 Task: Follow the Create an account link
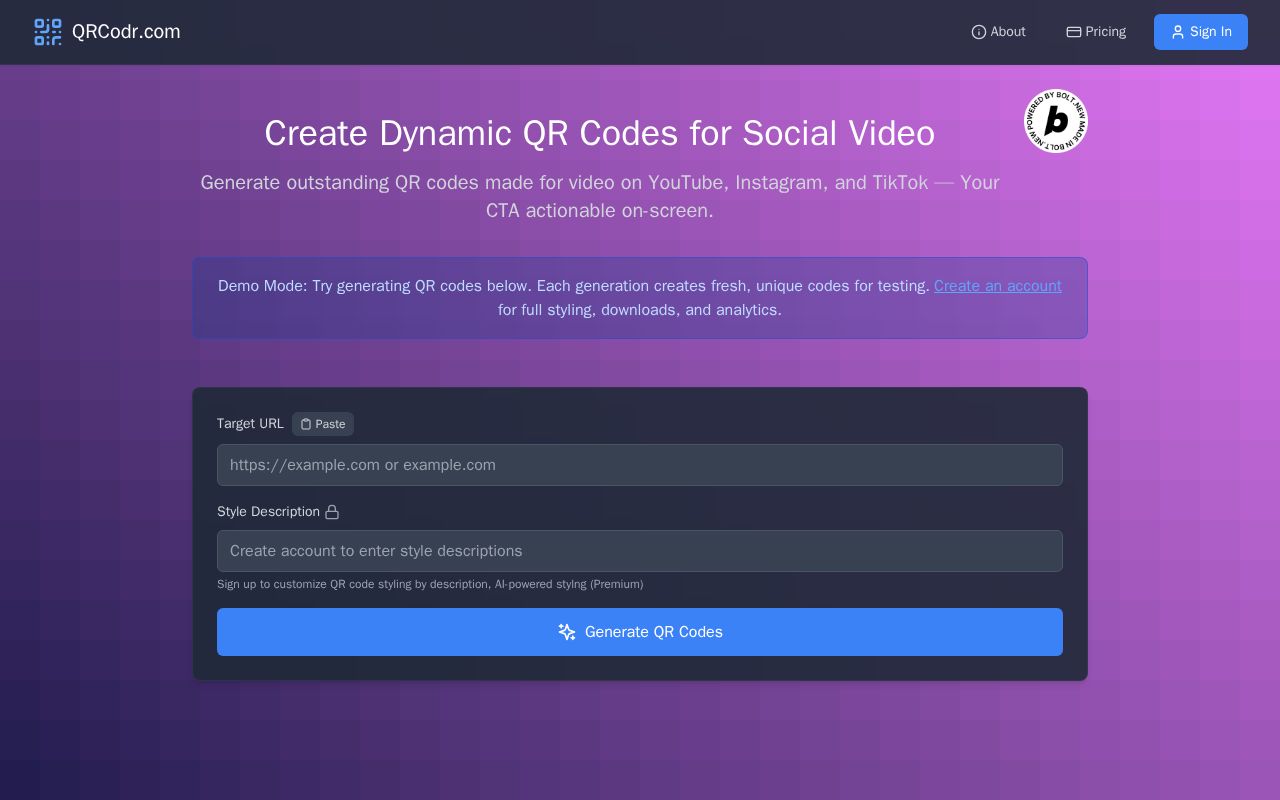[998, 286]
